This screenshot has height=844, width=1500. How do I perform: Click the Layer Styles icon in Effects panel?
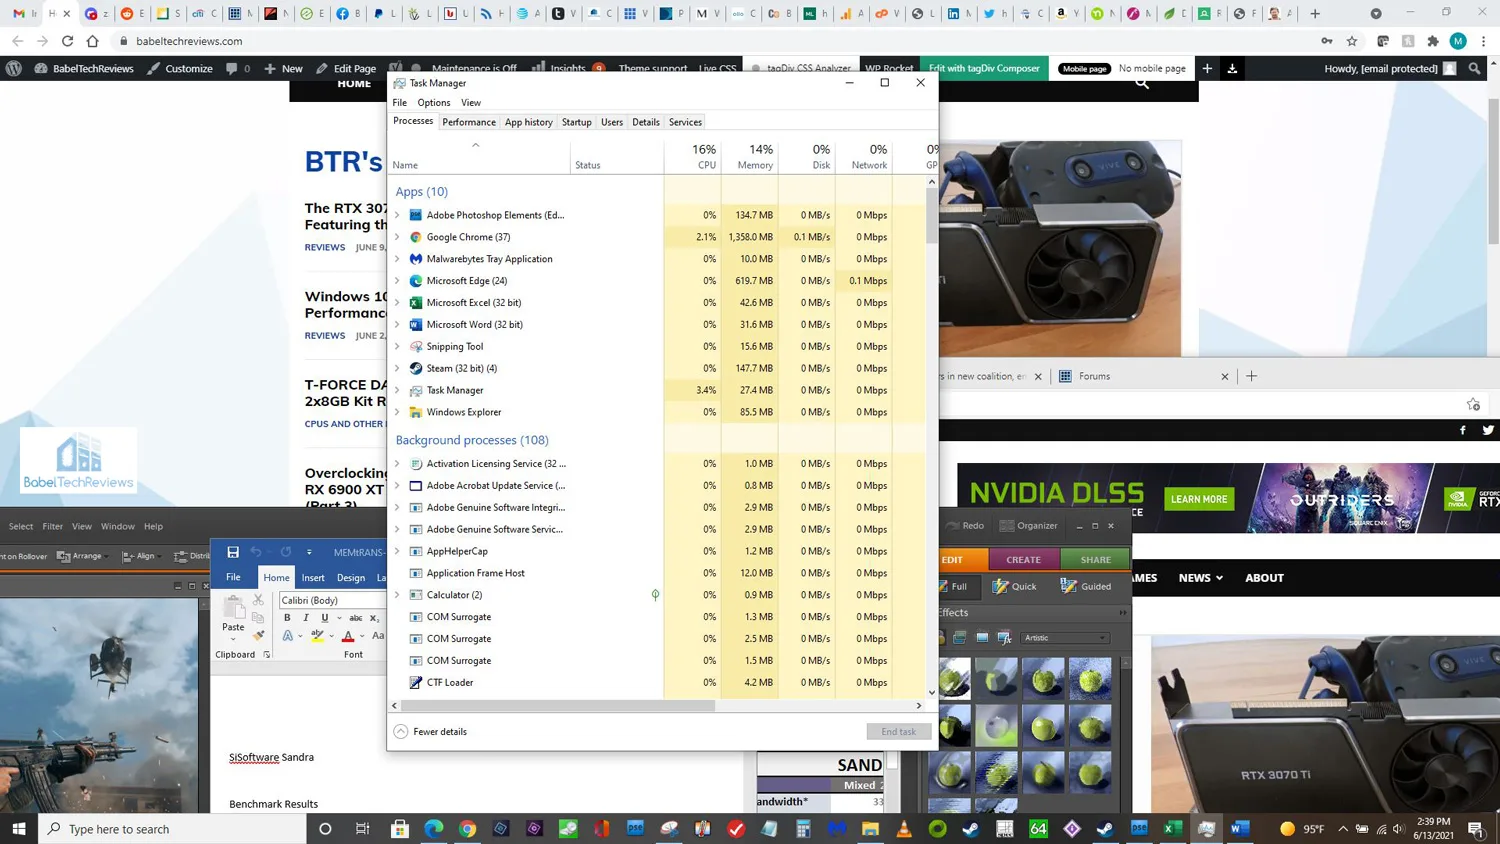[960, 638]
